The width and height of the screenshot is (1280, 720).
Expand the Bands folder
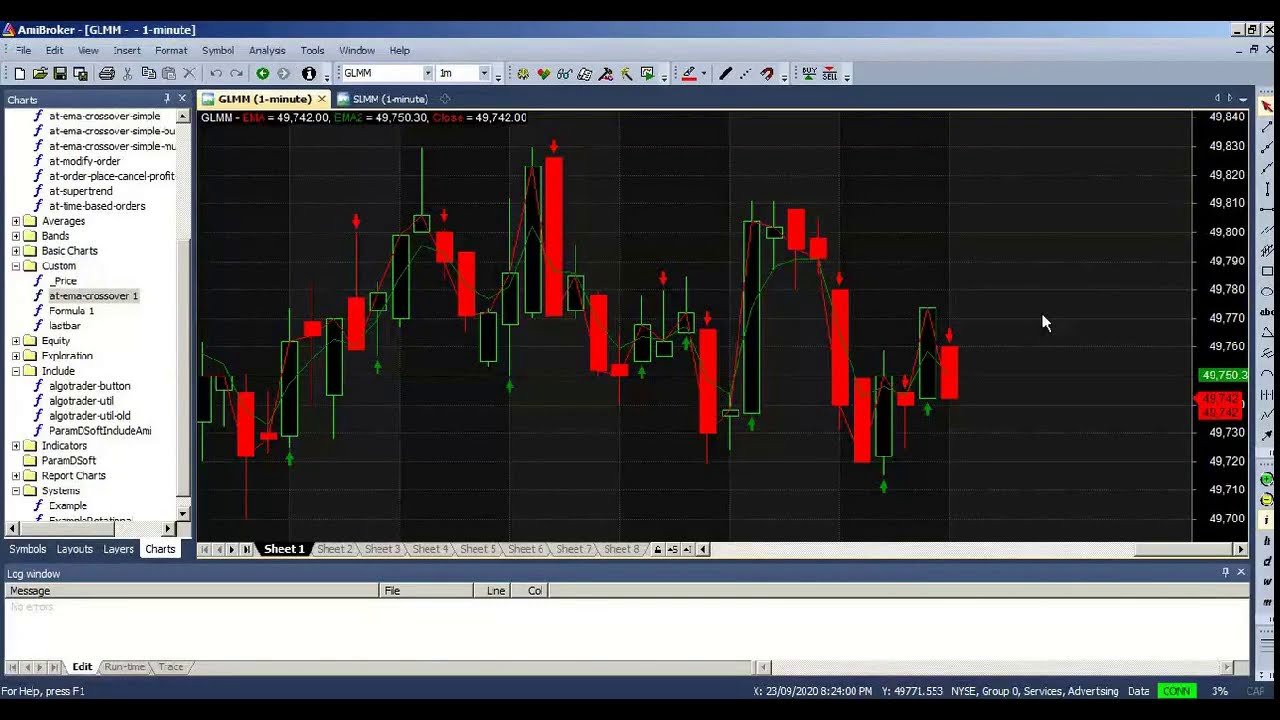tap(16, 236)
